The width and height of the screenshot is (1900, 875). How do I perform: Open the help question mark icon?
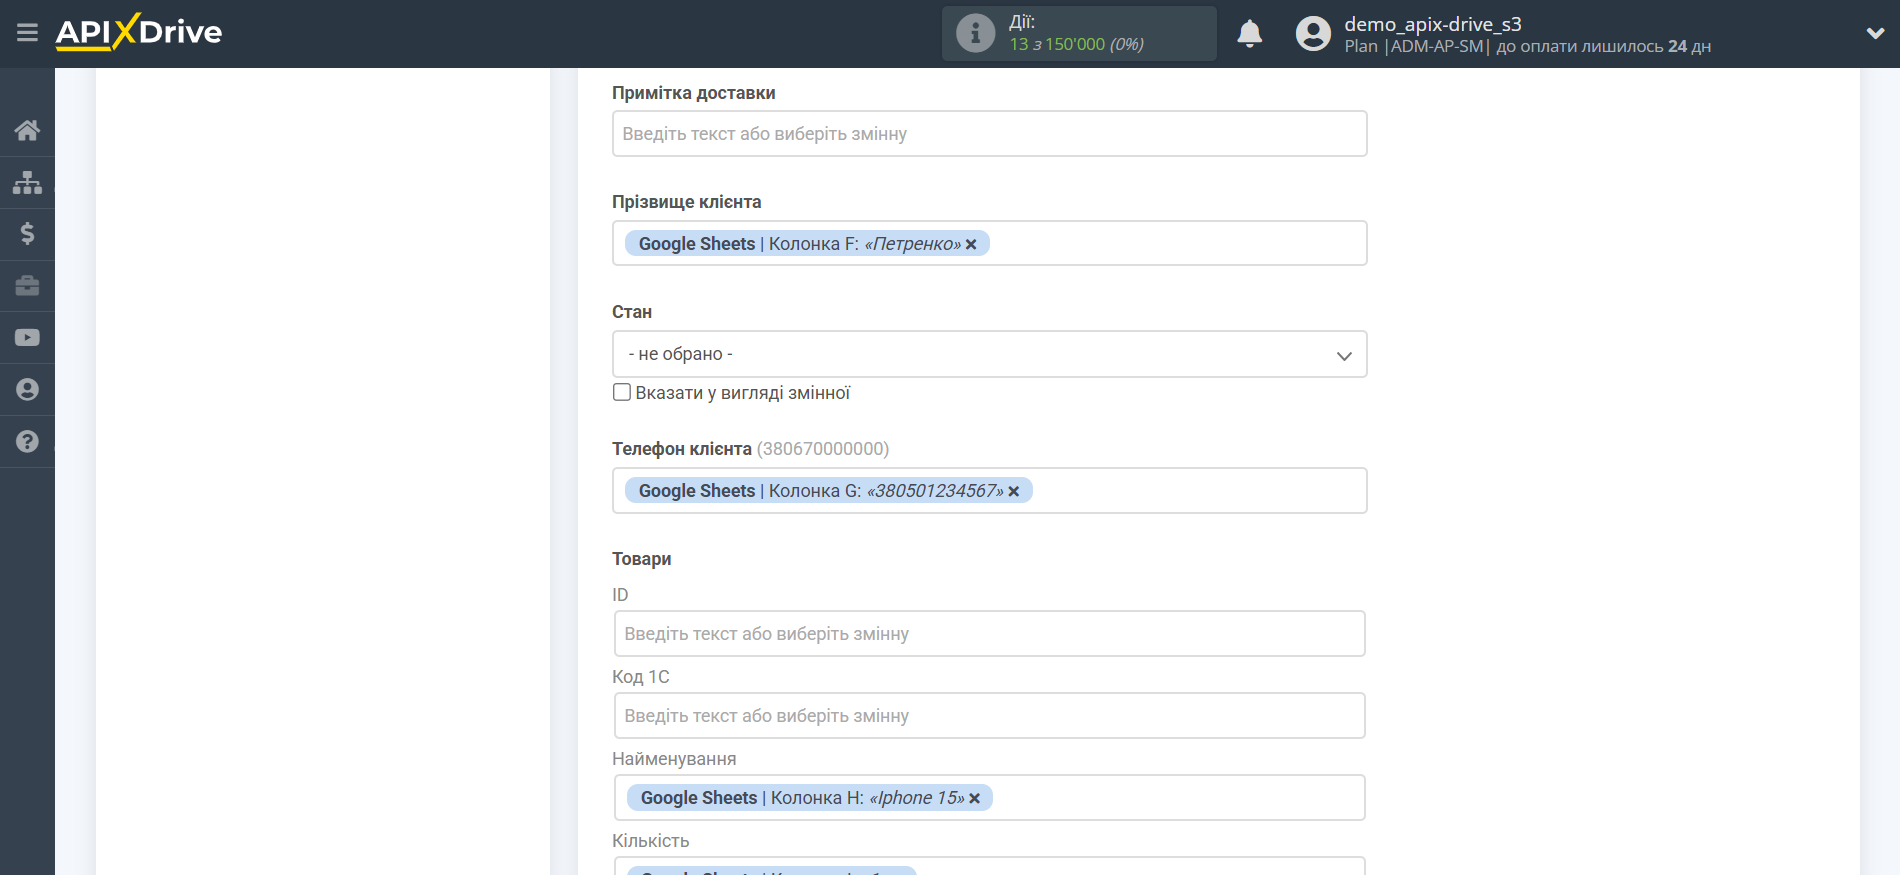27,442
